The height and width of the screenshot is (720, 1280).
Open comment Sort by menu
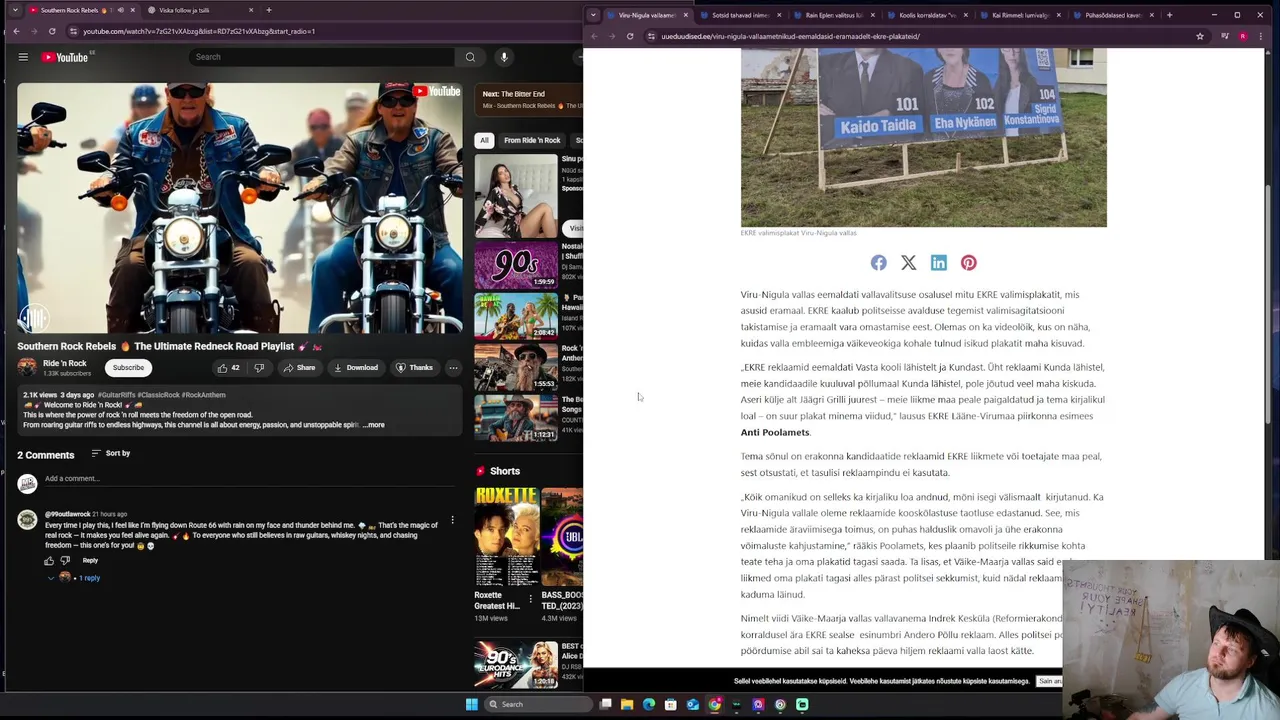(111, 453)
